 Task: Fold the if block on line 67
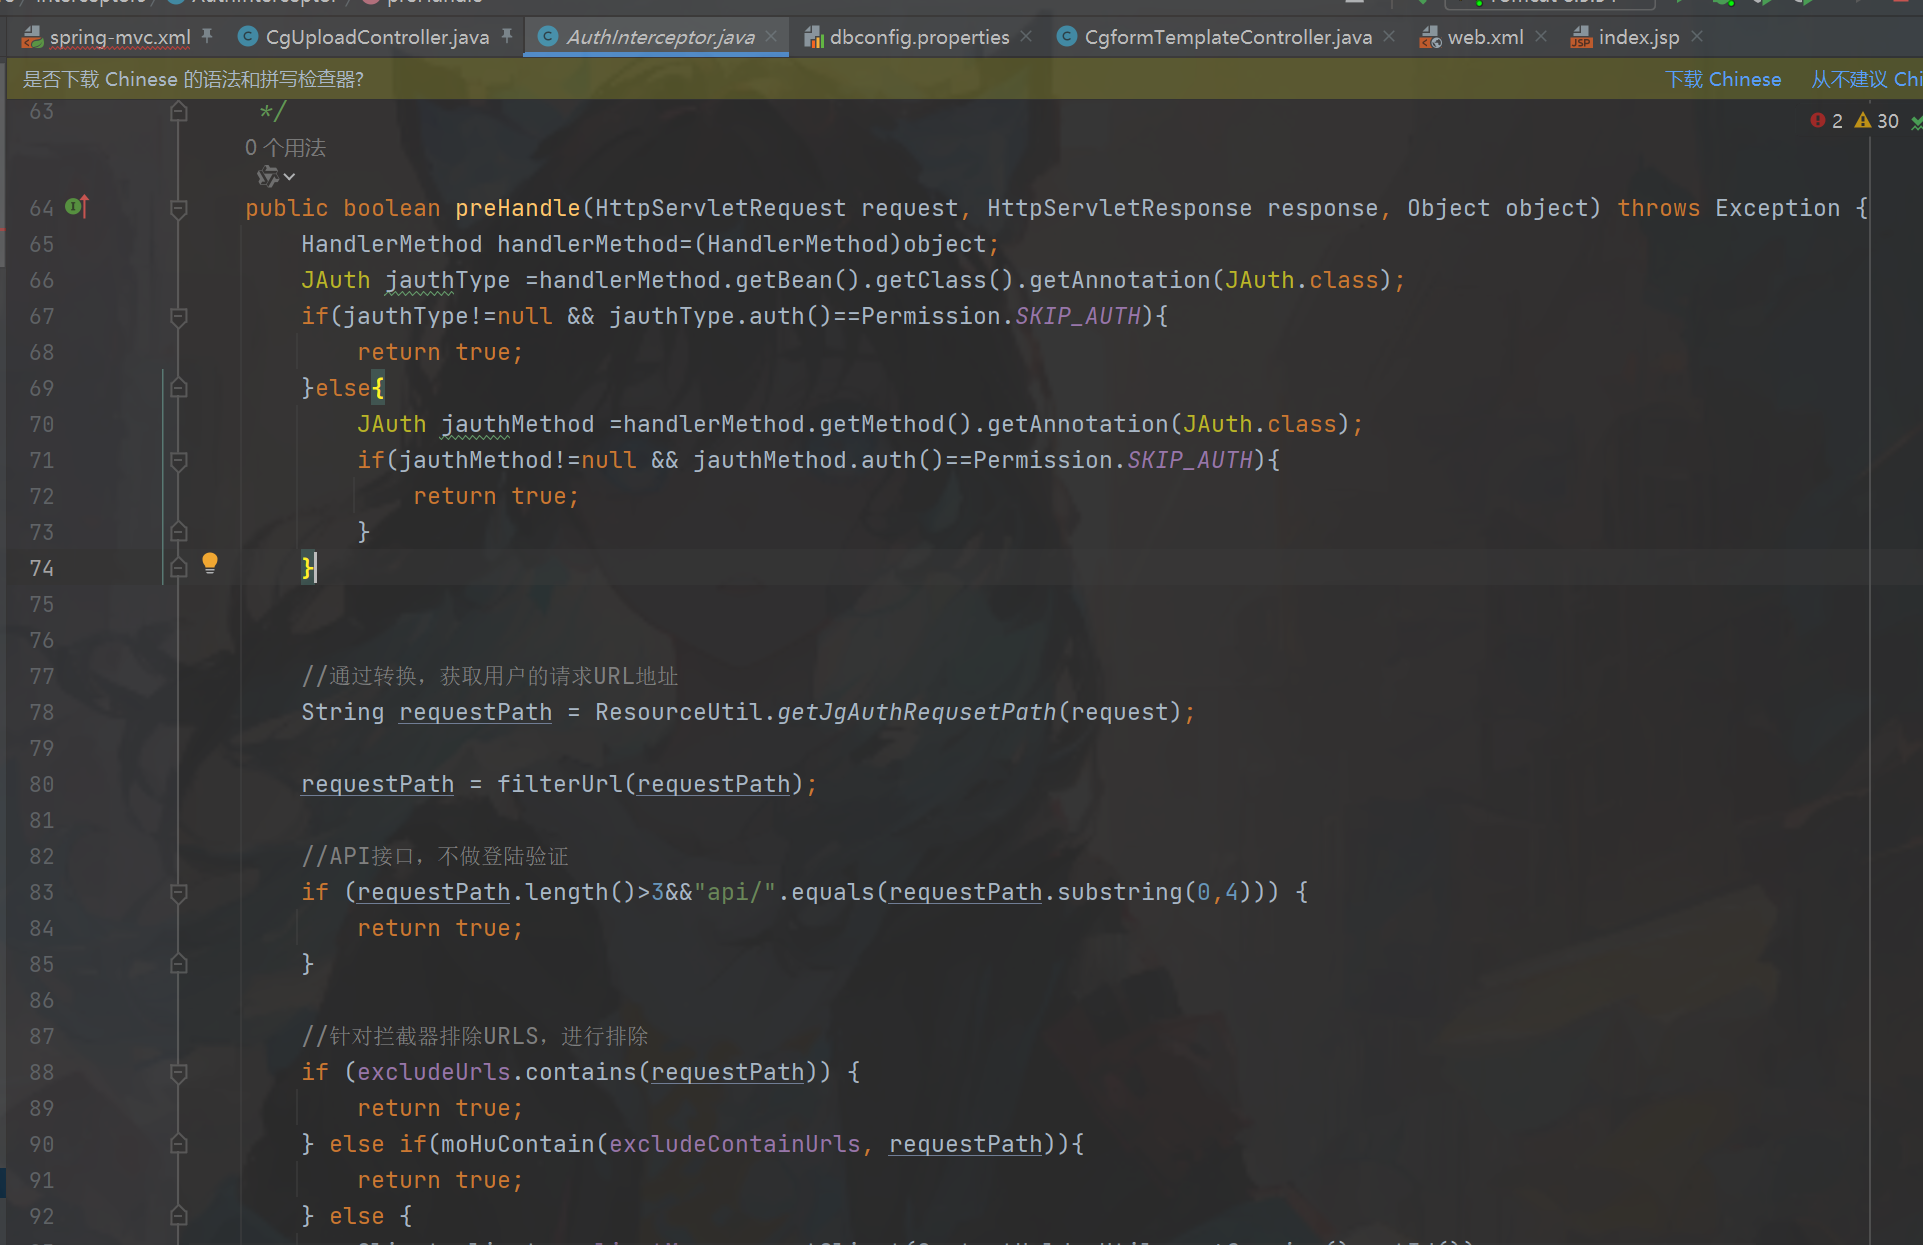point(179,317)
